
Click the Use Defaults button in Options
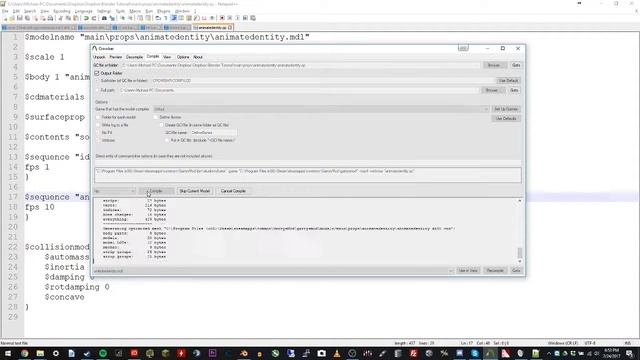click(506, 118)
